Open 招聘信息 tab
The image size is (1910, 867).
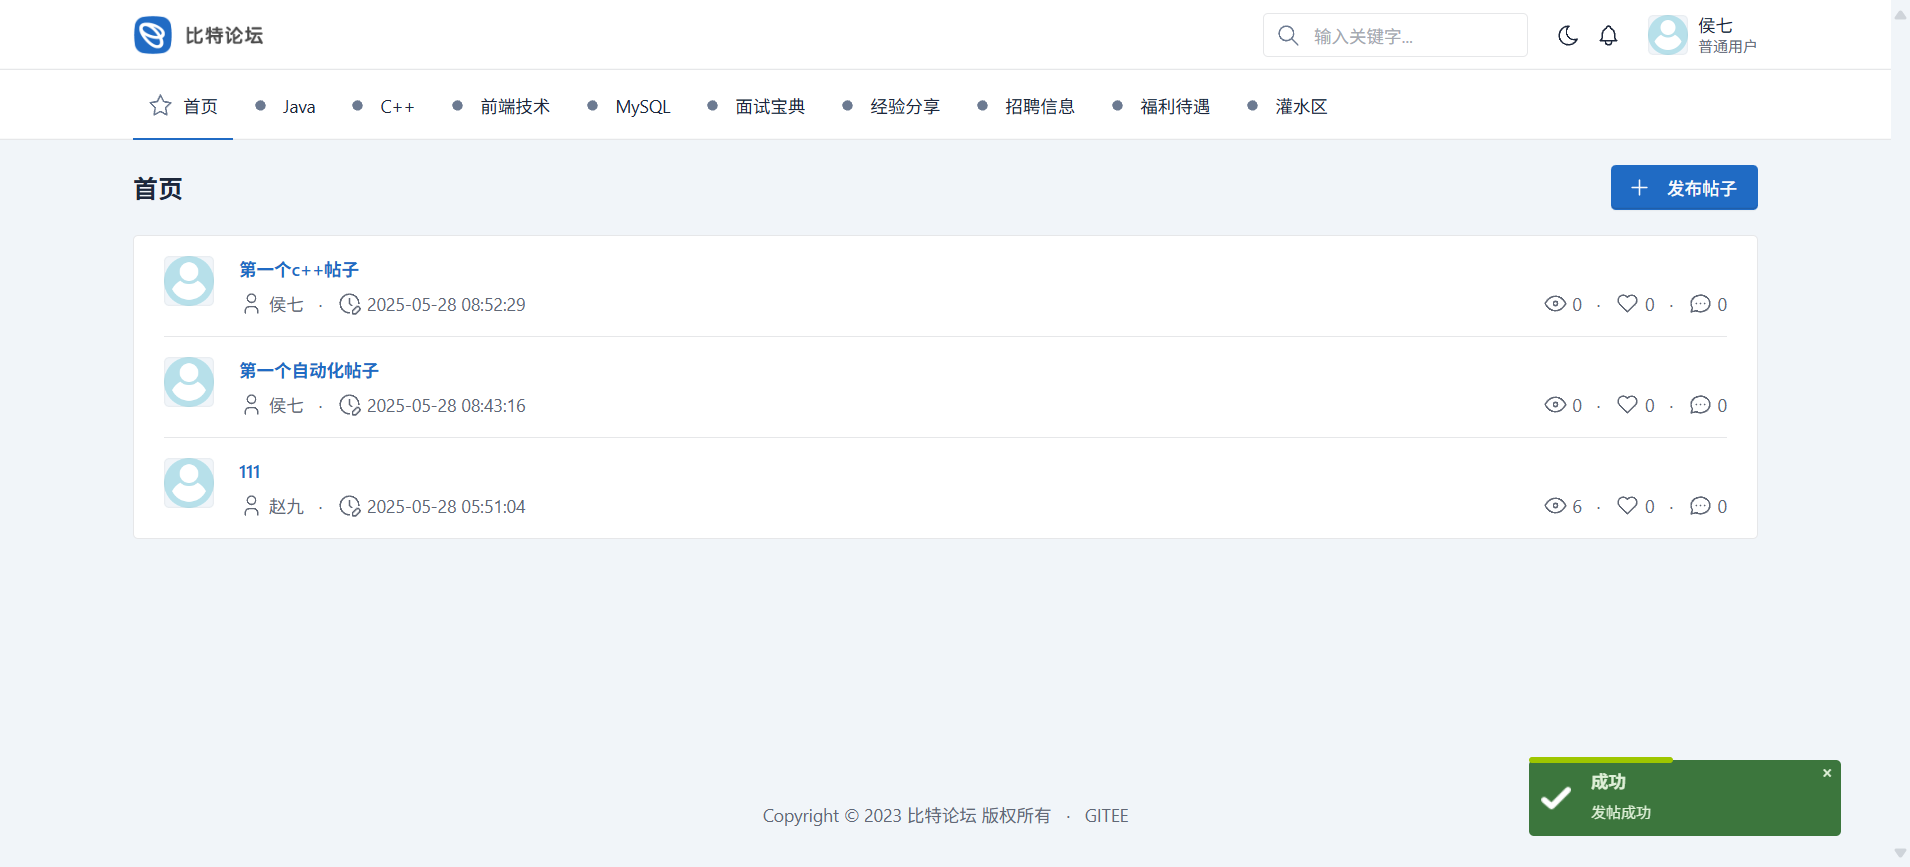pyautogui.click(x=1026, y=106)
